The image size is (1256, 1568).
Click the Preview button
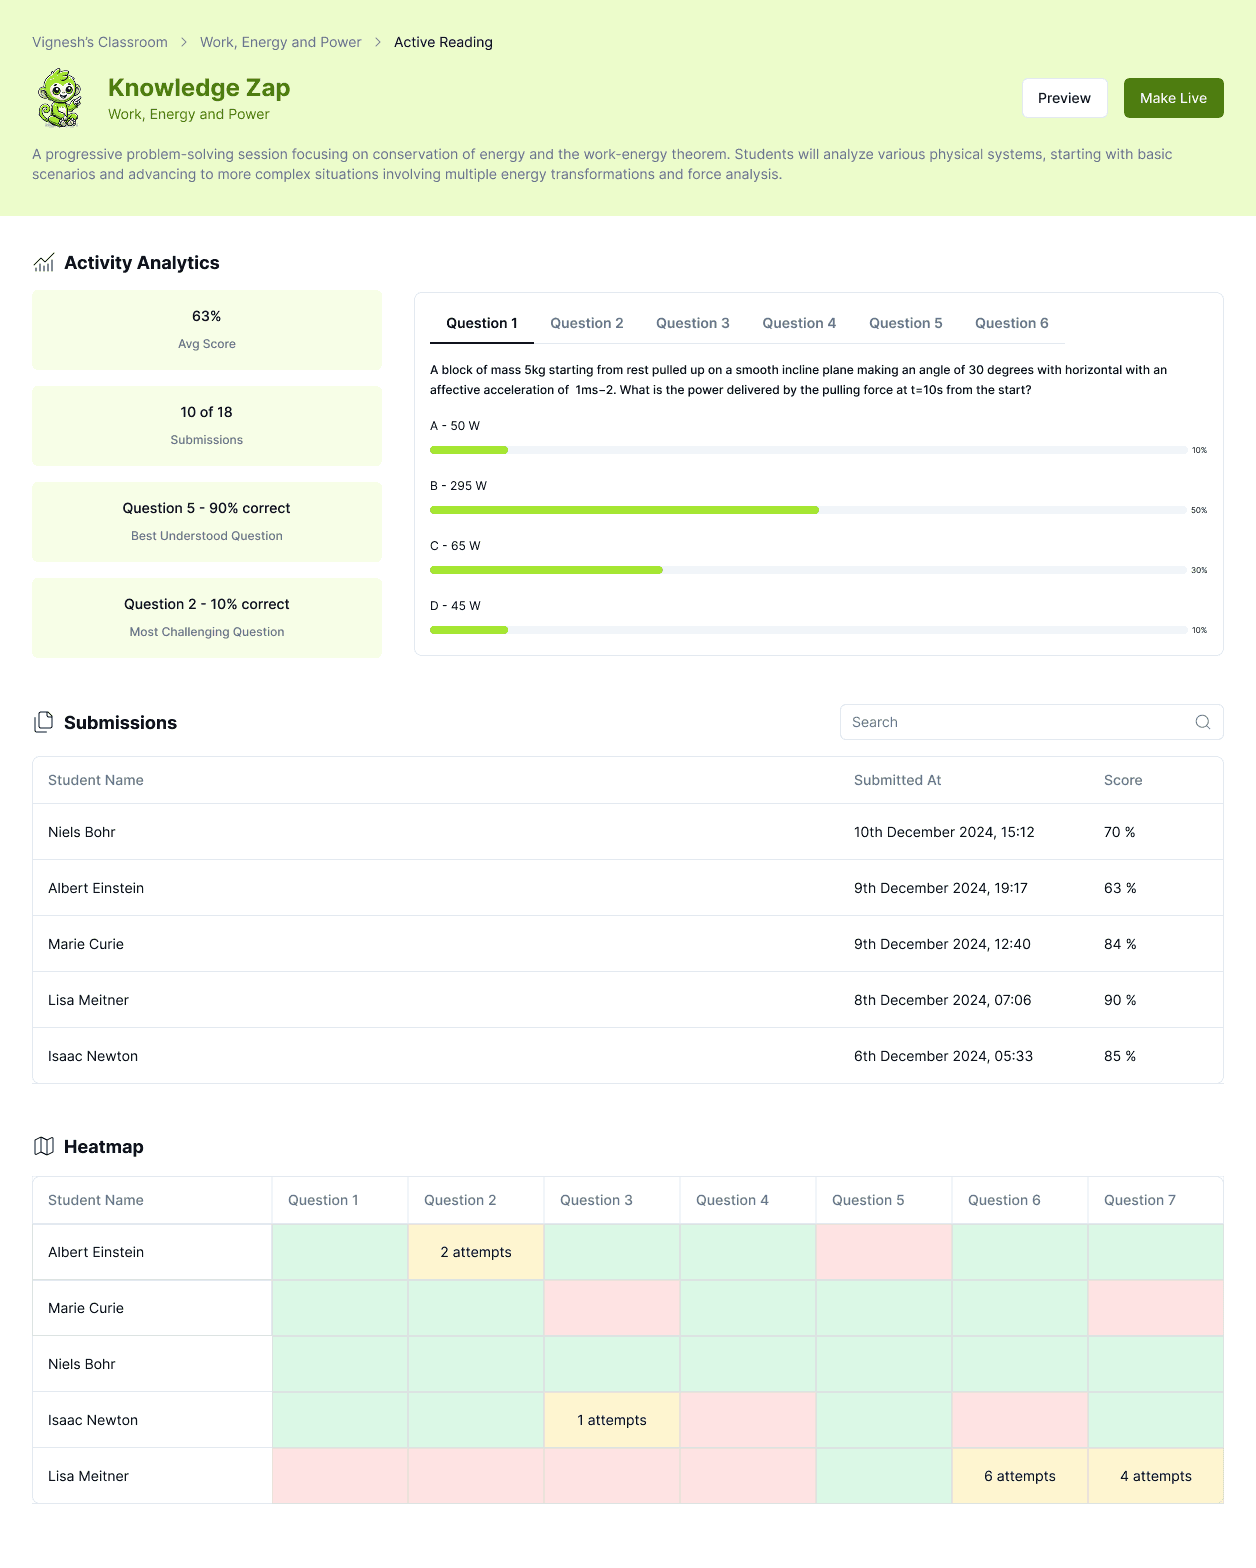[1064, 98]
